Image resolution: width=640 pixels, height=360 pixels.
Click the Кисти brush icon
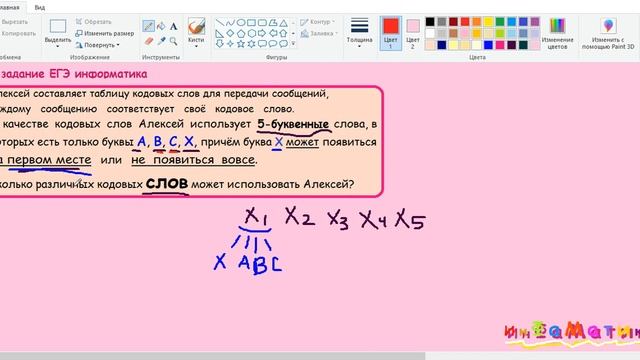(x=196, y=26)
